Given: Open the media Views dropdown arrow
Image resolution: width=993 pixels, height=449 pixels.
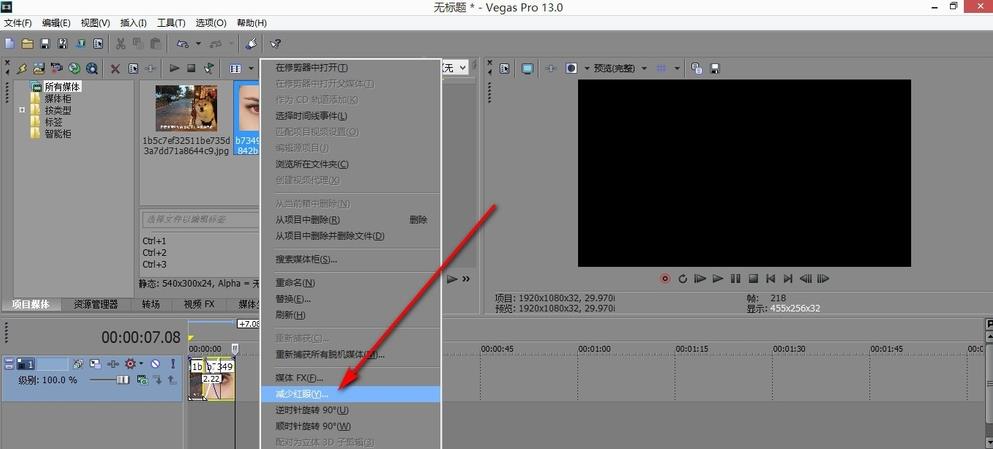Looking at the screenshot, I should [x=251, y=68].
